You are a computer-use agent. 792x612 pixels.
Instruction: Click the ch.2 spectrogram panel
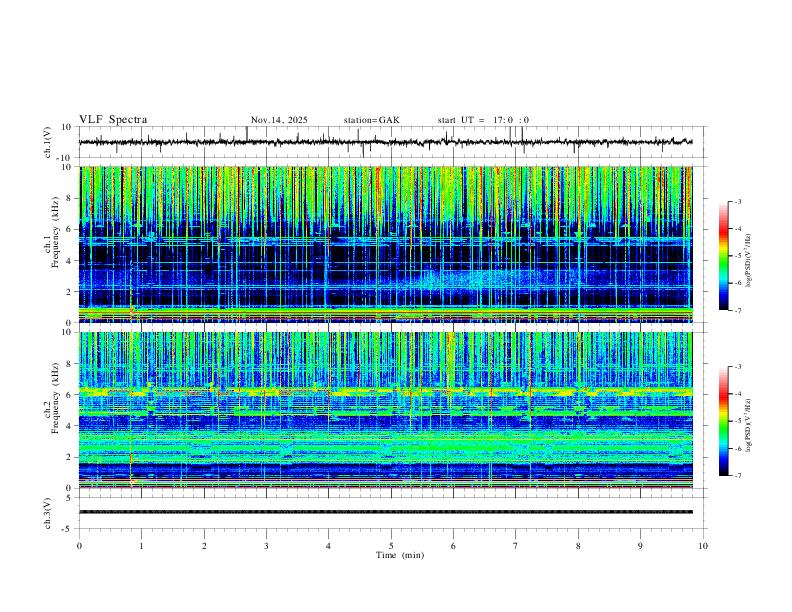pyautogui.click(x=385, y=410)
